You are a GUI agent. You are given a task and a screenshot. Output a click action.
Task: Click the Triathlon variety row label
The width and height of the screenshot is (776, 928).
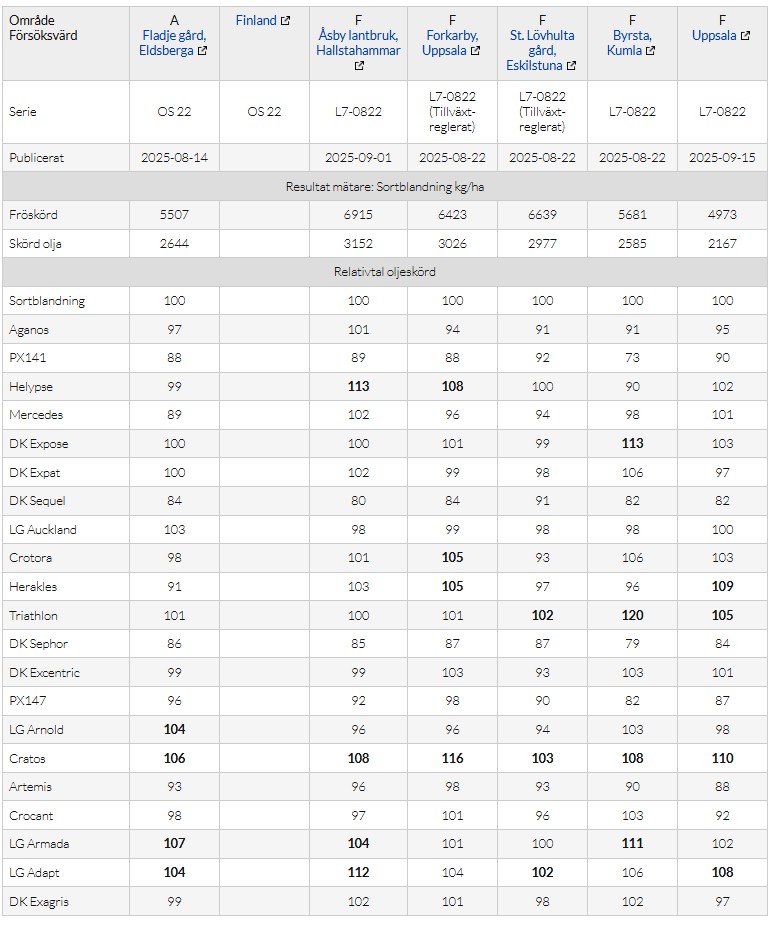pos(34,616)
